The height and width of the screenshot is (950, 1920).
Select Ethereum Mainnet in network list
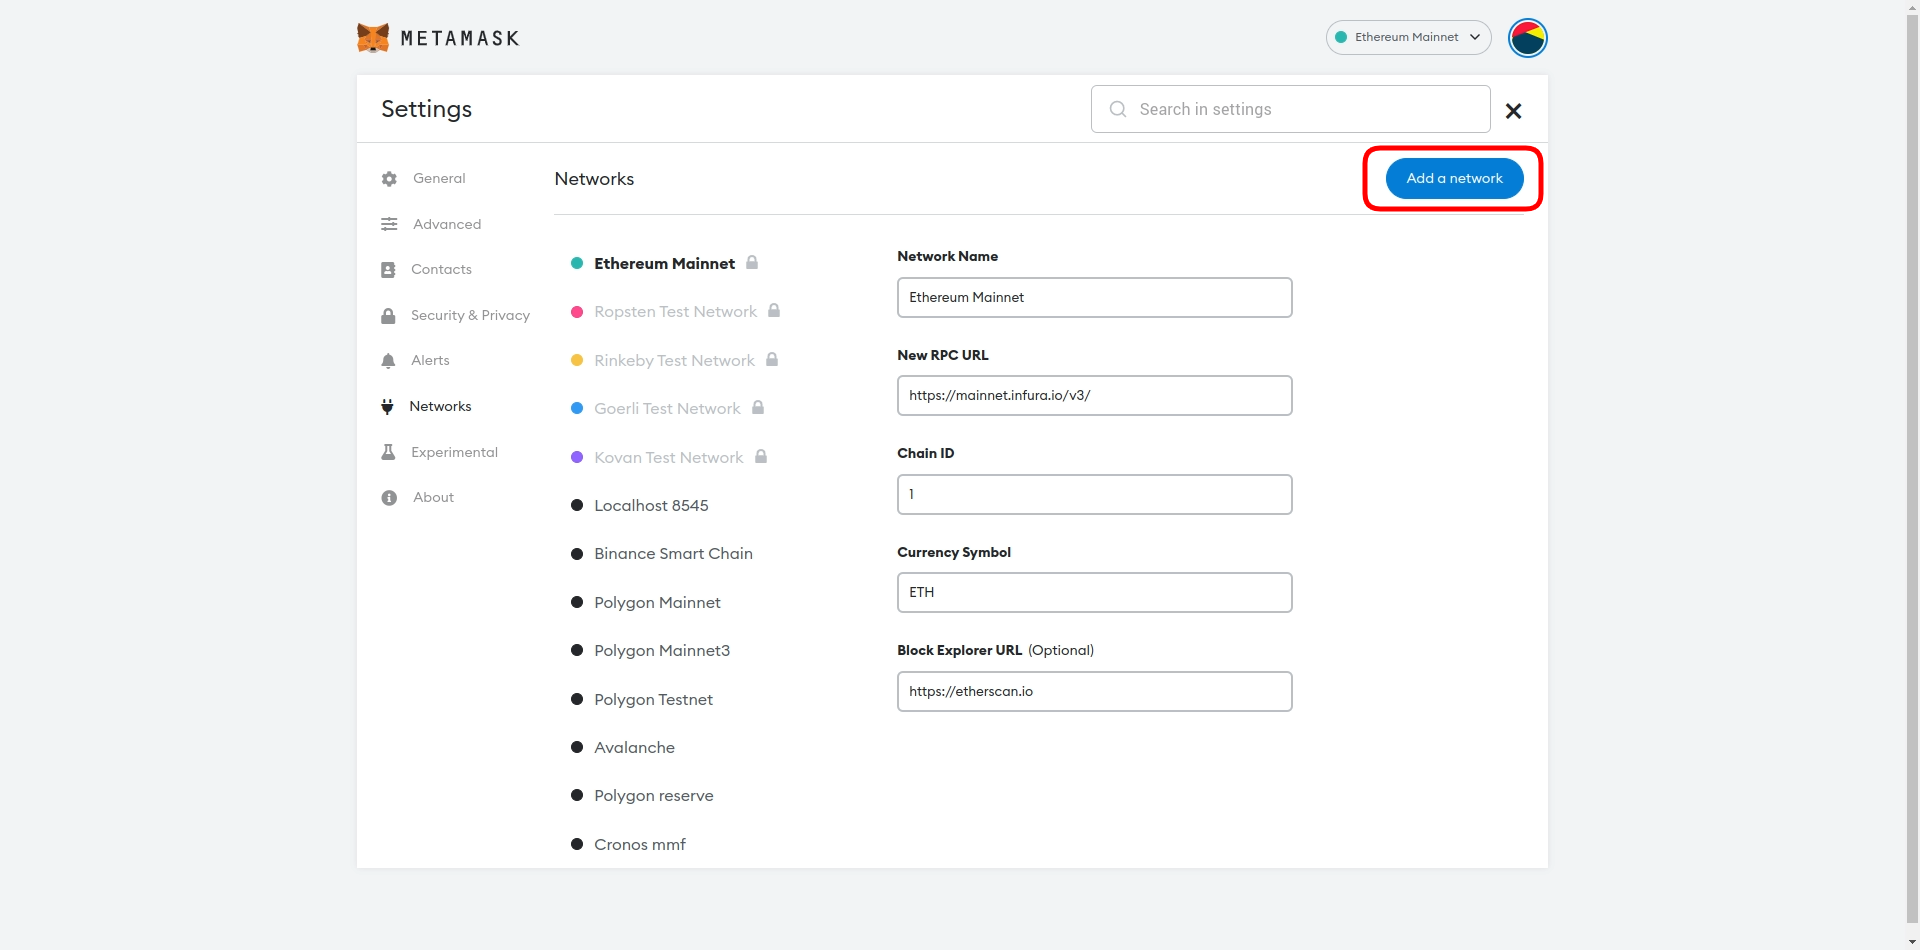(664, 263)
